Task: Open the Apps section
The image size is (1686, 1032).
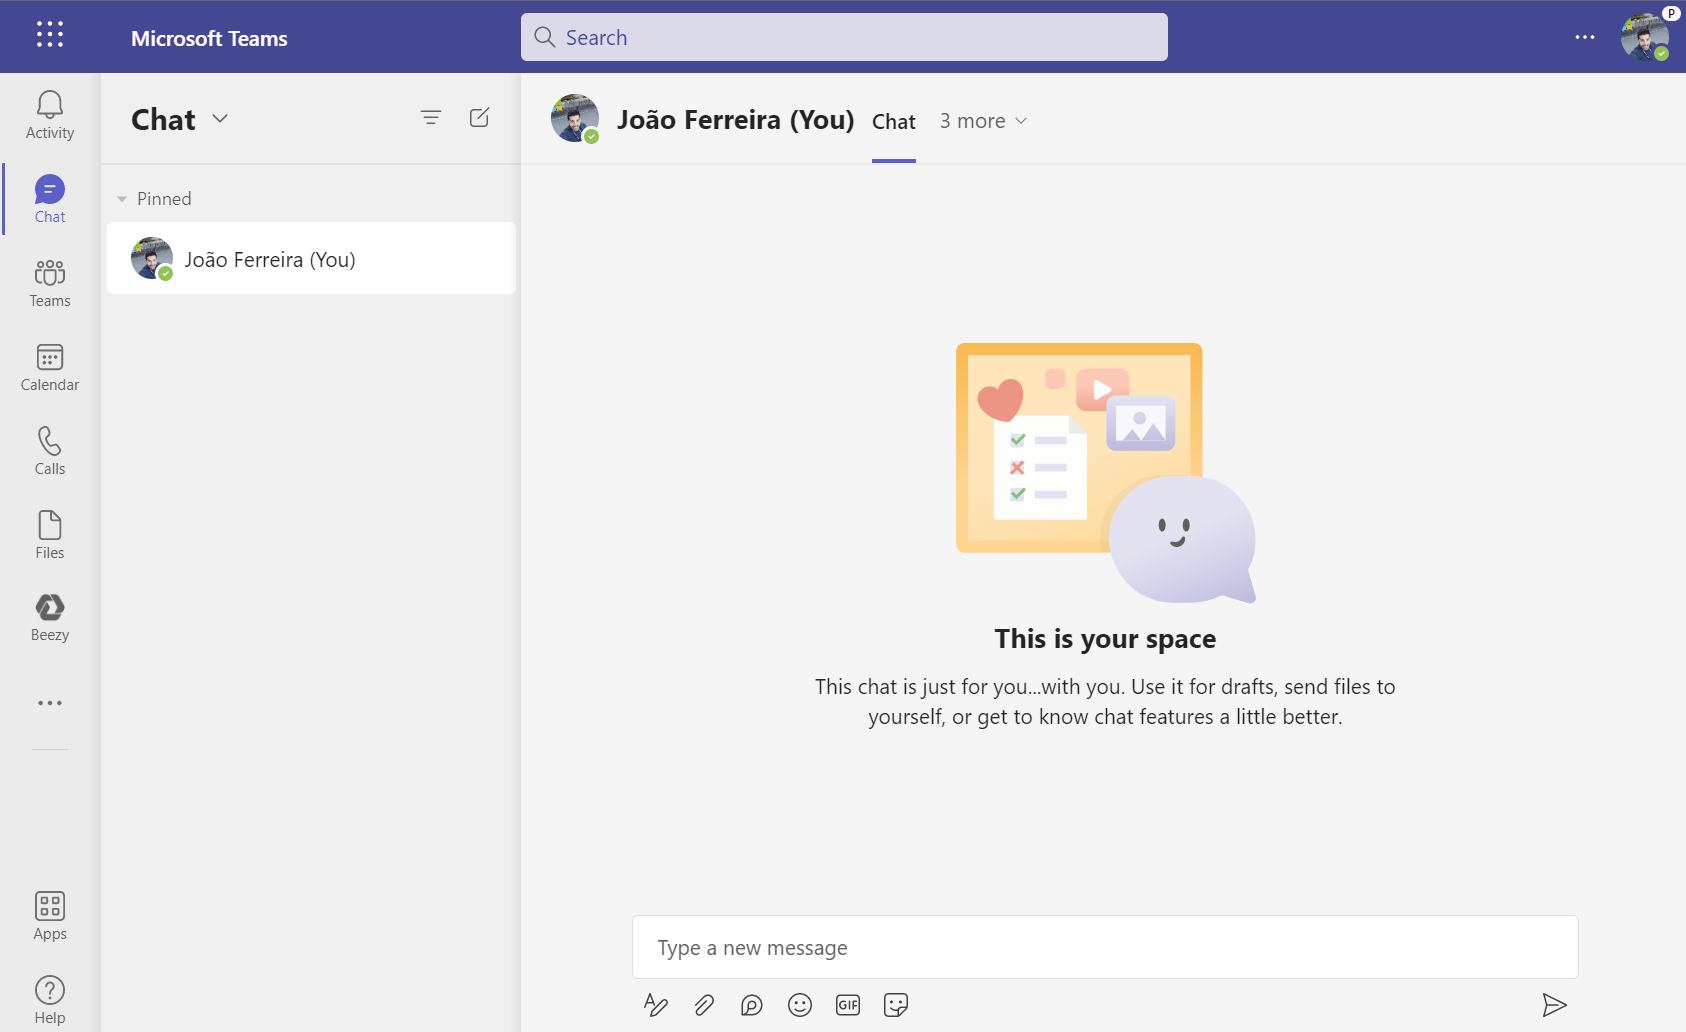Action: tap(49, 913)
